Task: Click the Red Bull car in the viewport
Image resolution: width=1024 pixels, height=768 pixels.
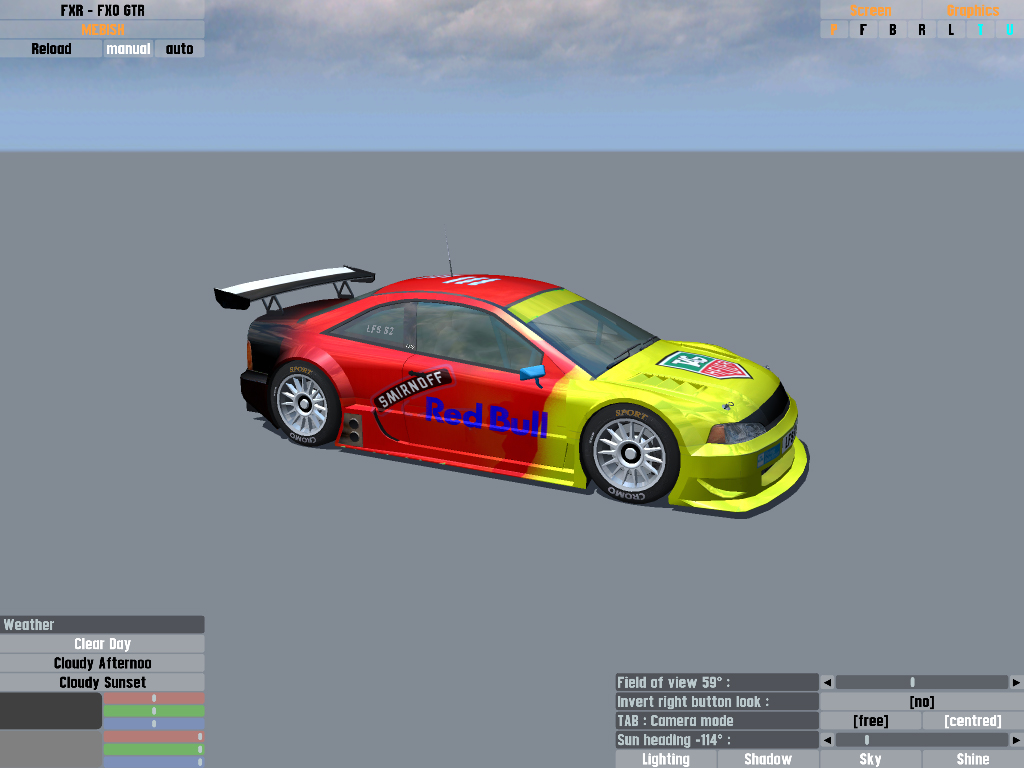Action: point(511,392)
